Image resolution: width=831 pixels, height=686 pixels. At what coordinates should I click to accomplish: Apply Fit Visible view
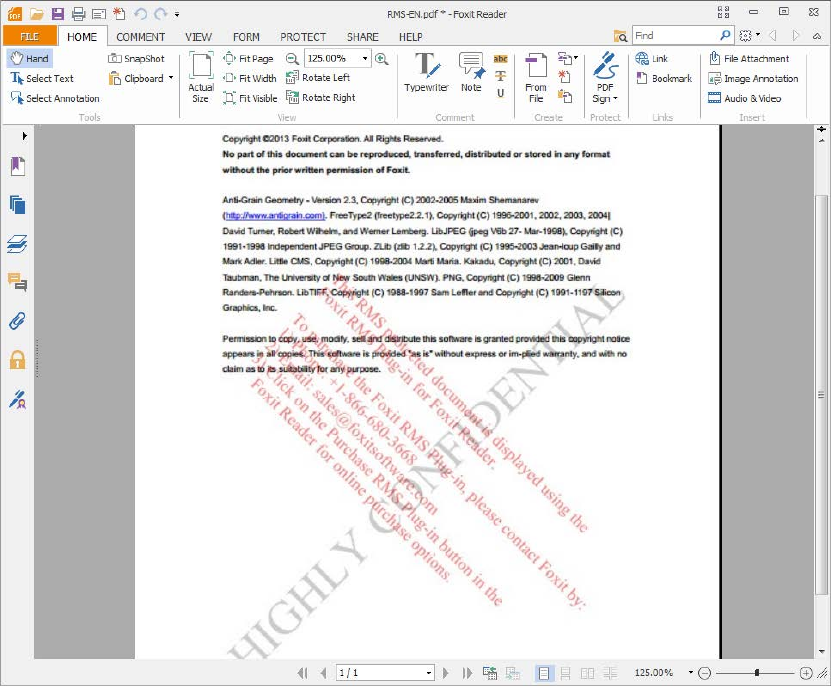click(x=250, y=98)
